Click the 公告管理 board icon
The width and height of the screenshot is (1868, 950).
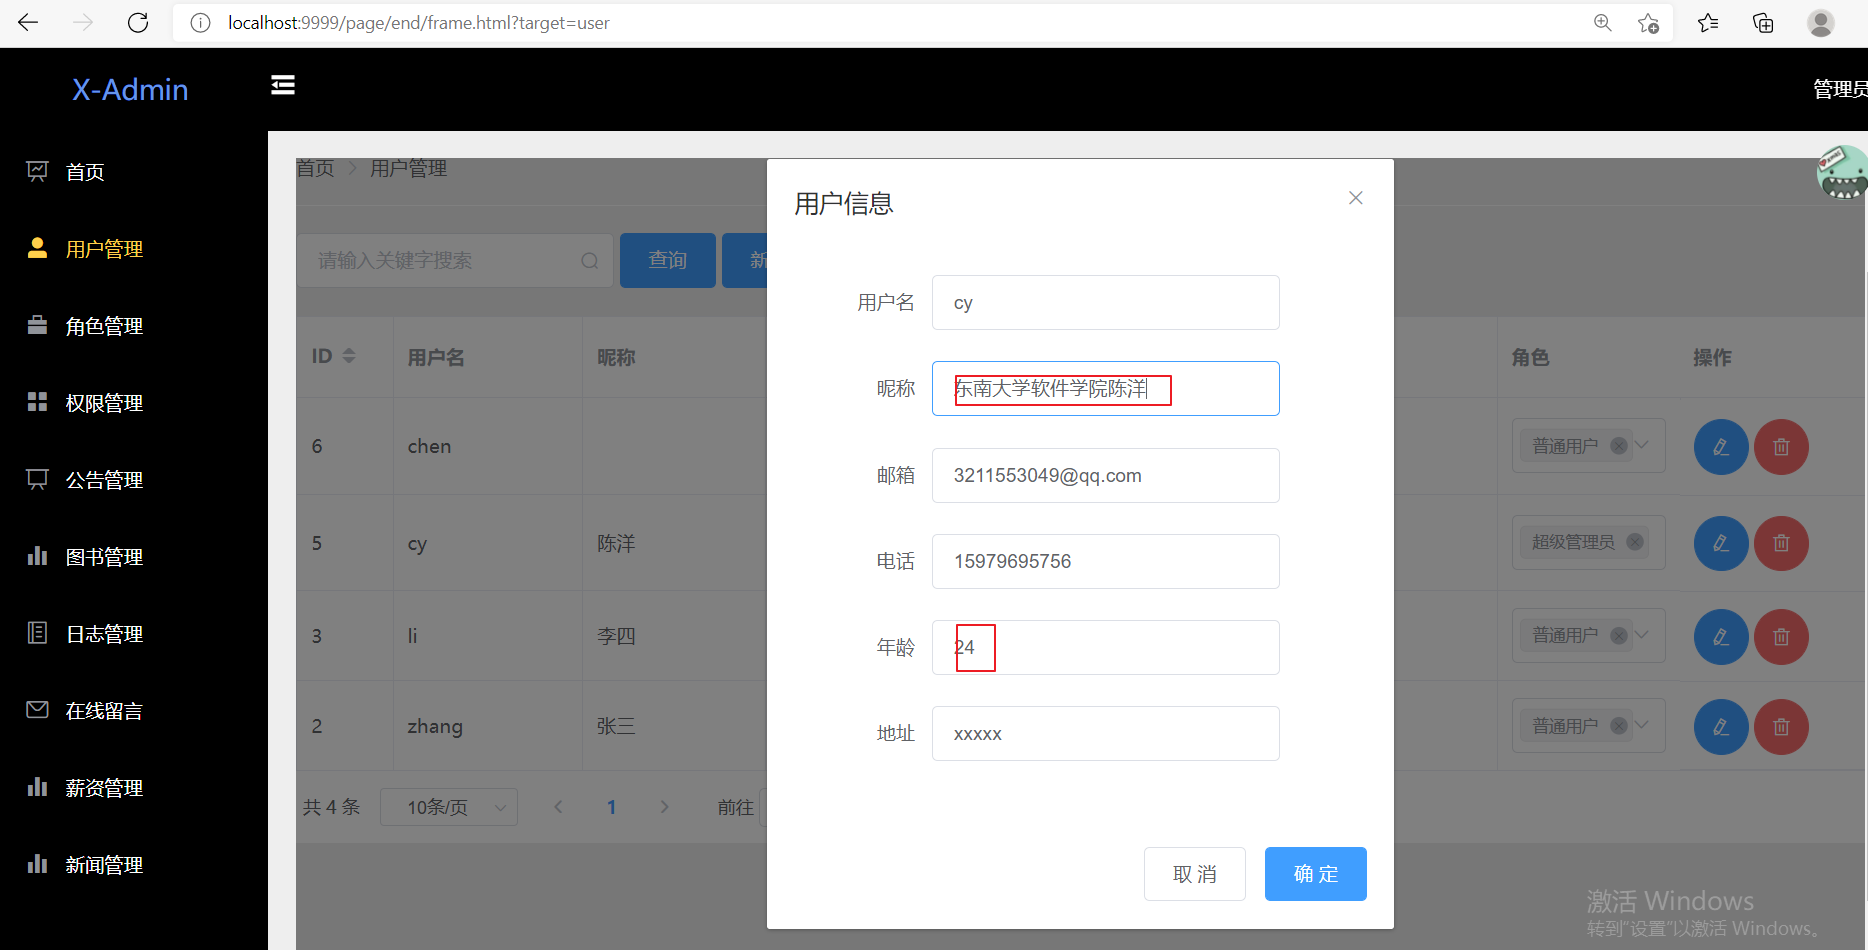(x=37, y=479)
